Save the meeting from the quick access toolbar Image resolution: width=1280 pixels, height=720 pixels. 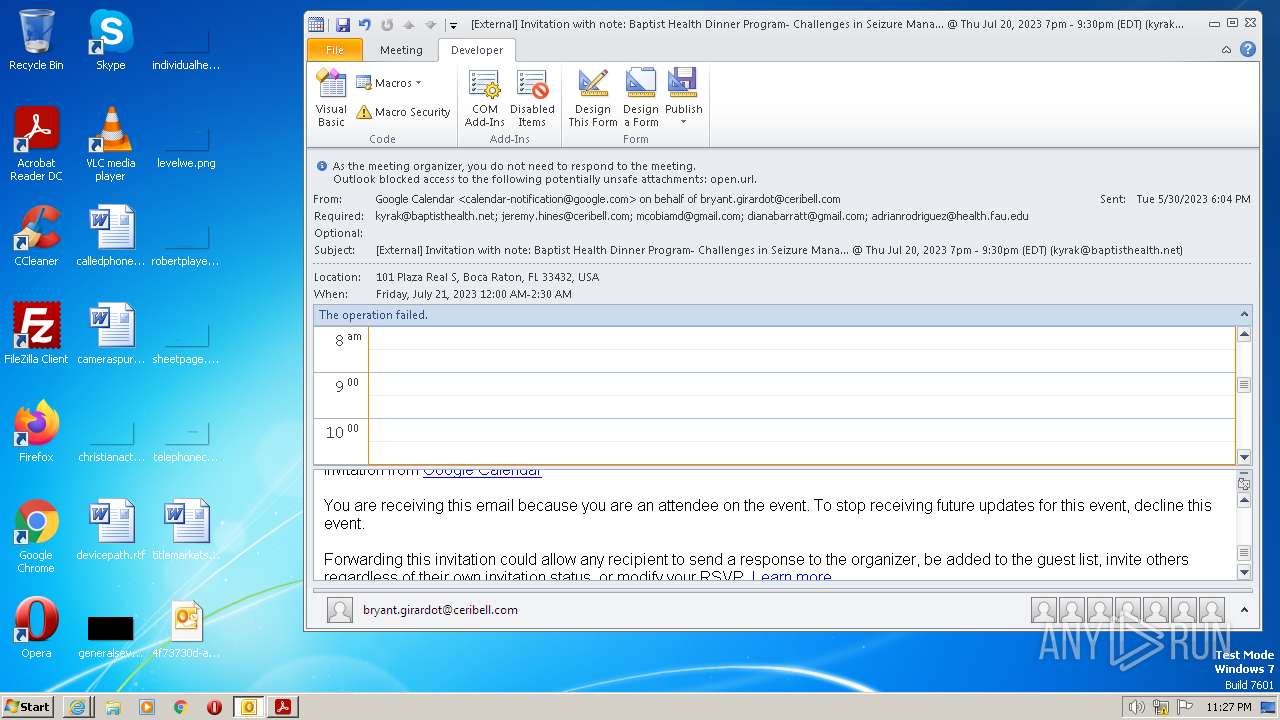(343, 25)
